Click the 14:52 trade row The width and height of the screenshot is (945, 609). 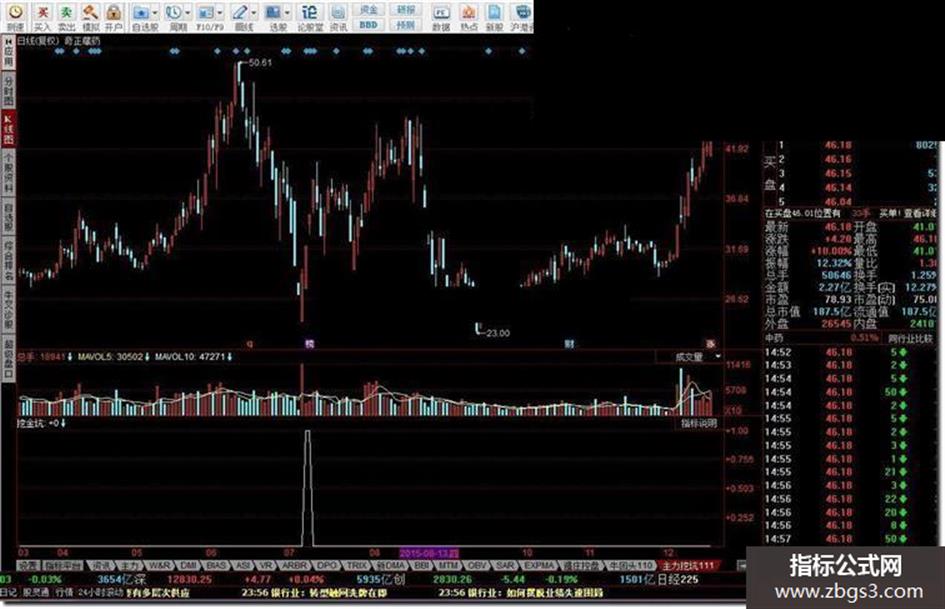pos(852,352)
